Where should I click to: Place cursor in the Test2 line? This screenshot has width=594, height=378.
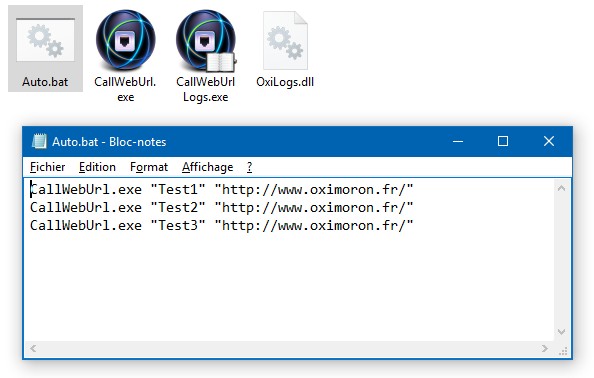[x=222, y=208]
